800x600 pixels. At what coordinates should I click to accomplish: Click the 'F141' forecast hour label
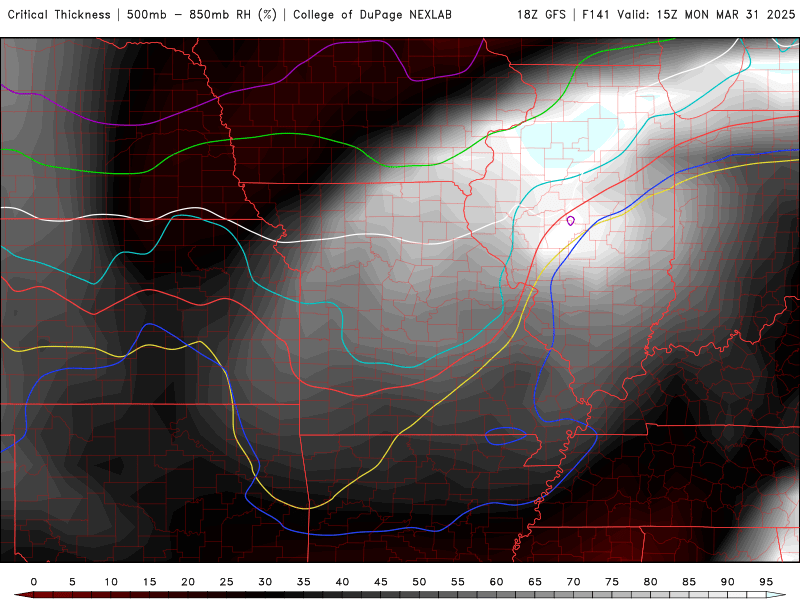pyautogui.click(x=596, y=15)
